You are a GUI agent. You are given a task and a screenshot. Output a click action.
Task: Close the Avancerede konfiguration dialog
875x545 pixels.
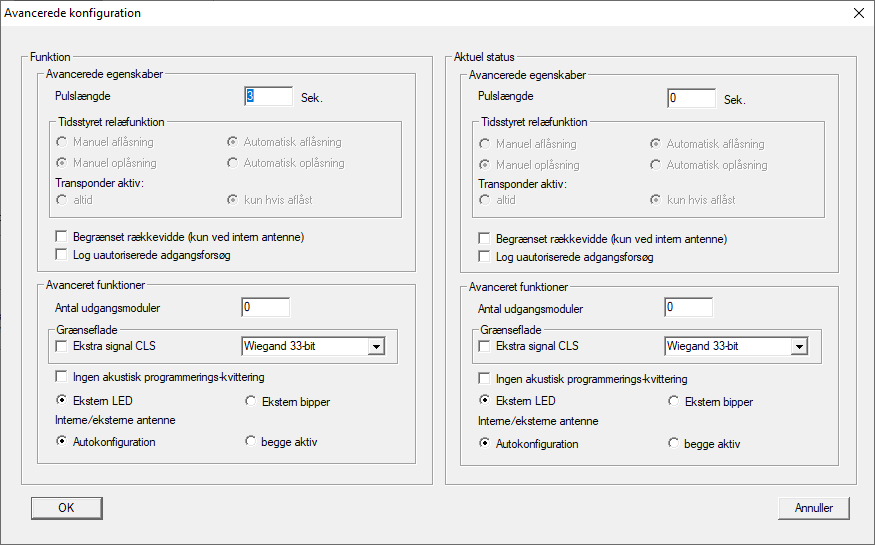(x=858, y=13)
